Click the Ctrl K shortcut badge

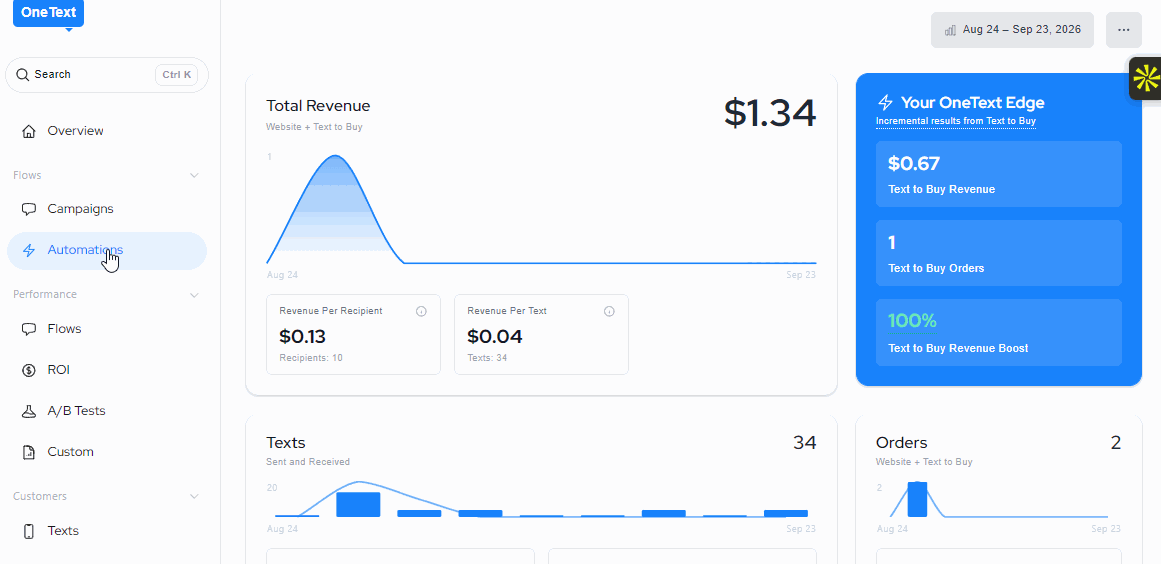[x=176, y=75]
